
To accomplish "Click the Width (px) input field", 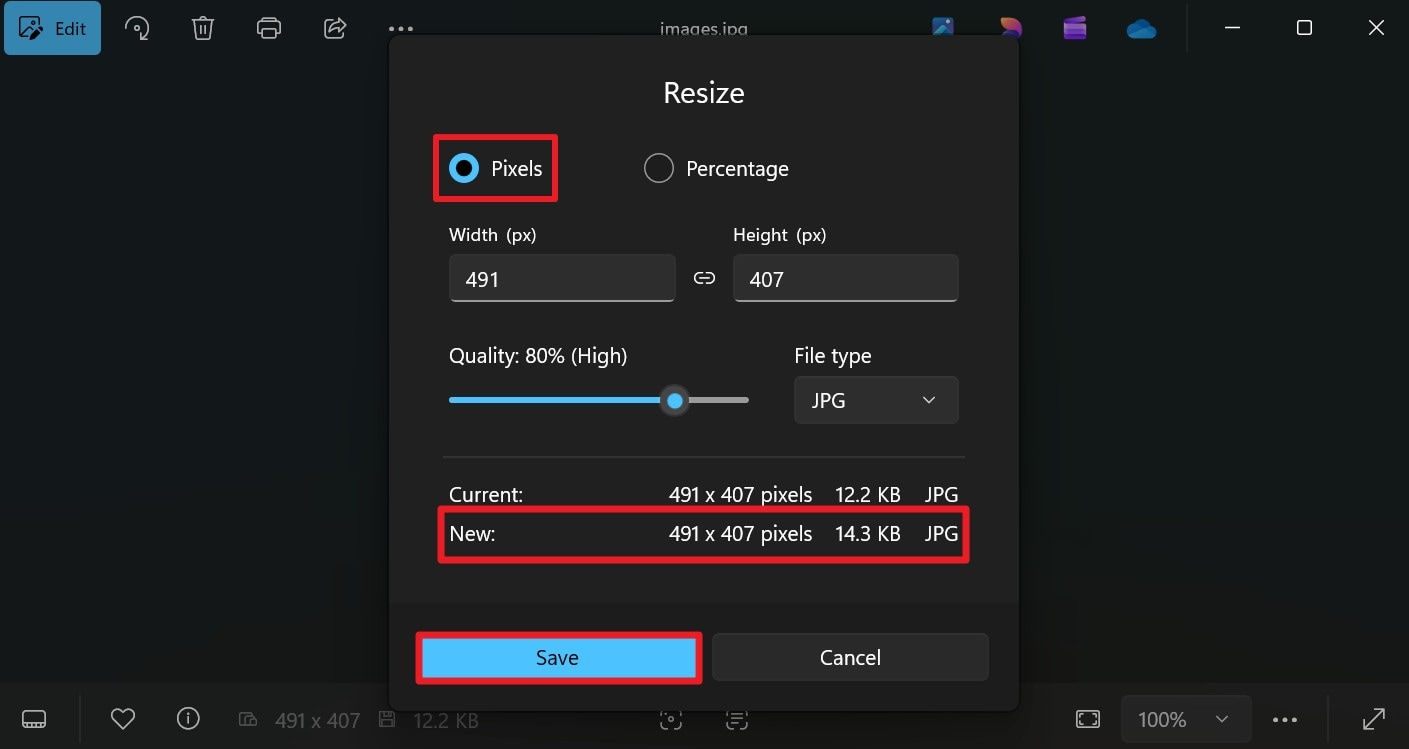I will (562, 278).
